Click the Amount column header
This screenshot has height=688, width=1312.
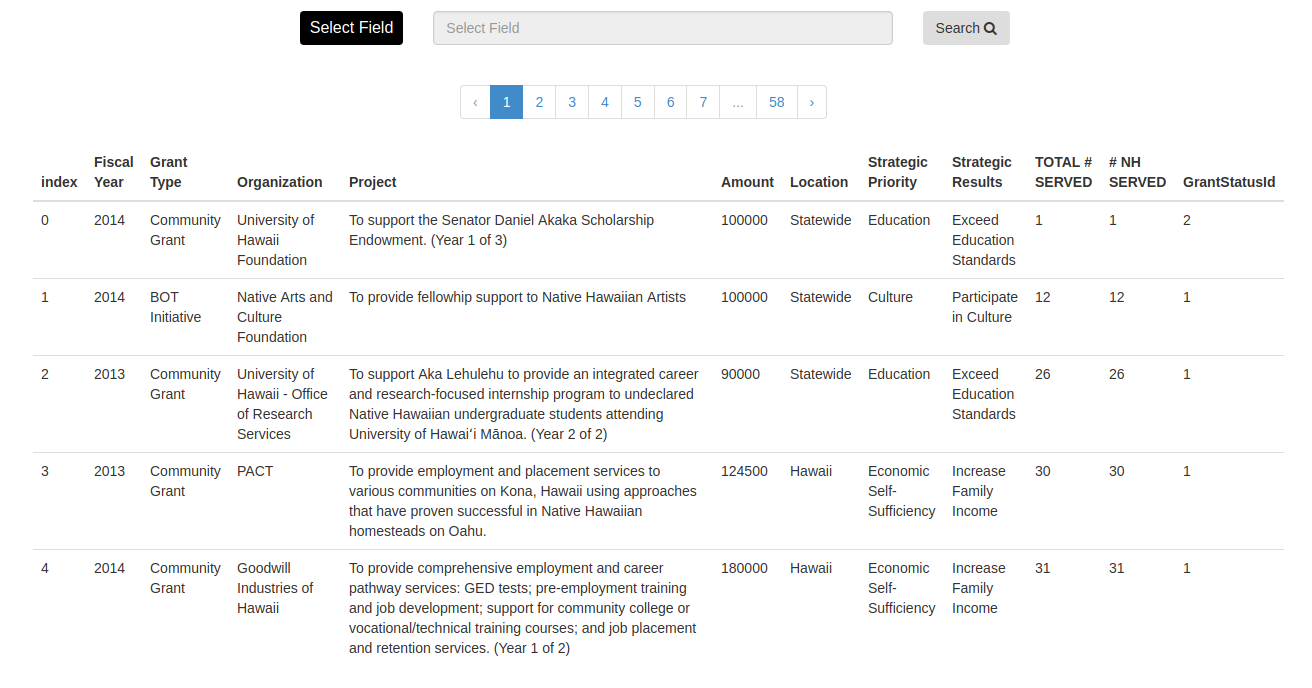(x=747, y=182)
